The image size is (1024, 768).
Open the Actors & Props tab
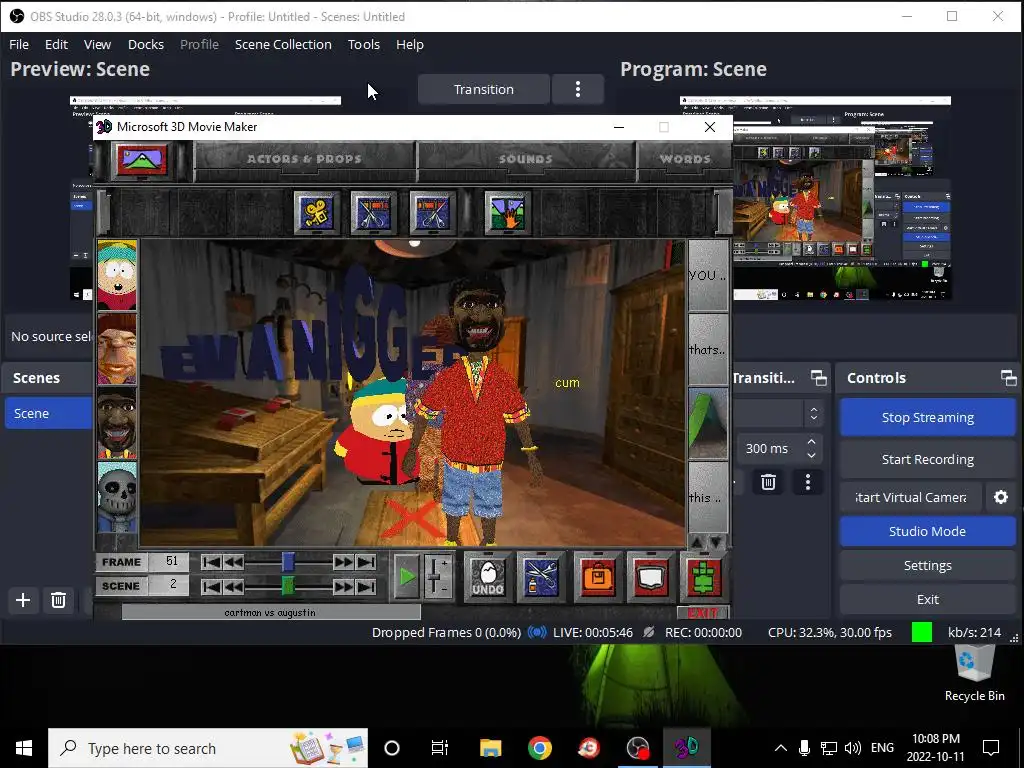[304, 159]
